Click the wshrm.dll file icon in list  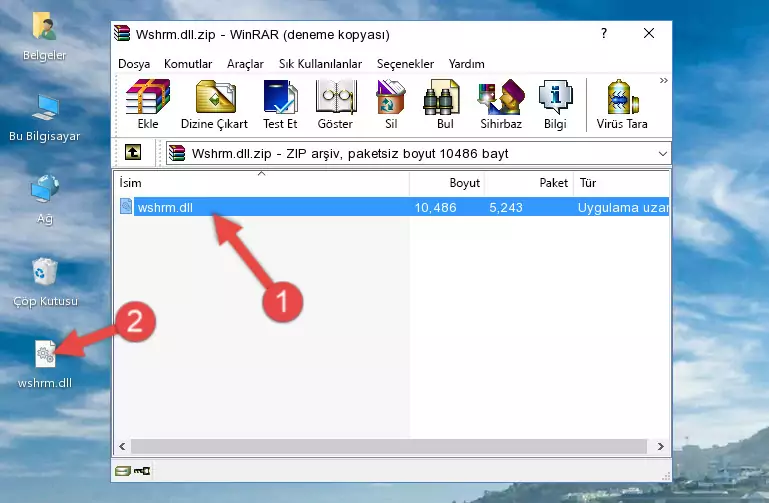[x=126, y=206]
